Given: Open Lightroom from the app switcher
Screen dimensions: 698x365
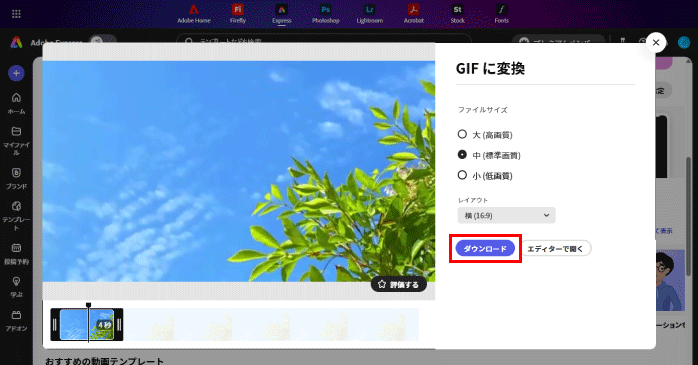Looking at the screenshot, I should tap(369, 14).
